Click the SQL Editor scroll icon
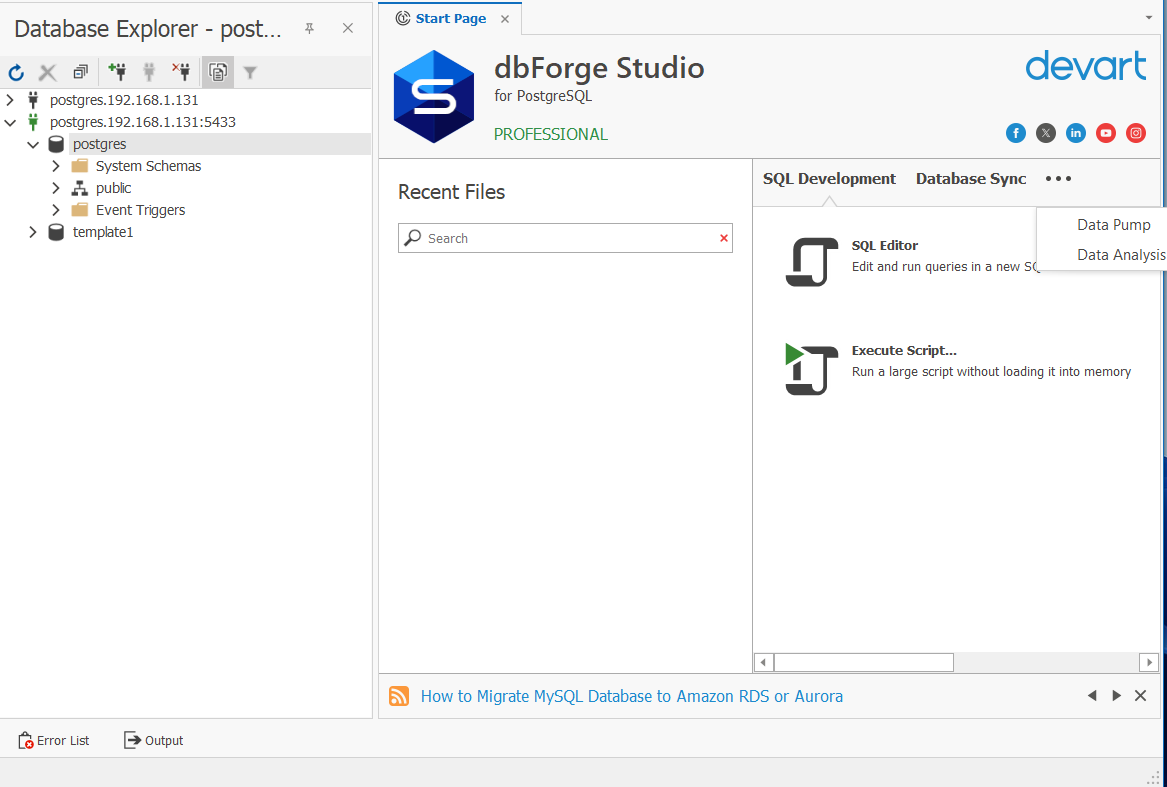The image size is (1167, 787). point(811,262)
